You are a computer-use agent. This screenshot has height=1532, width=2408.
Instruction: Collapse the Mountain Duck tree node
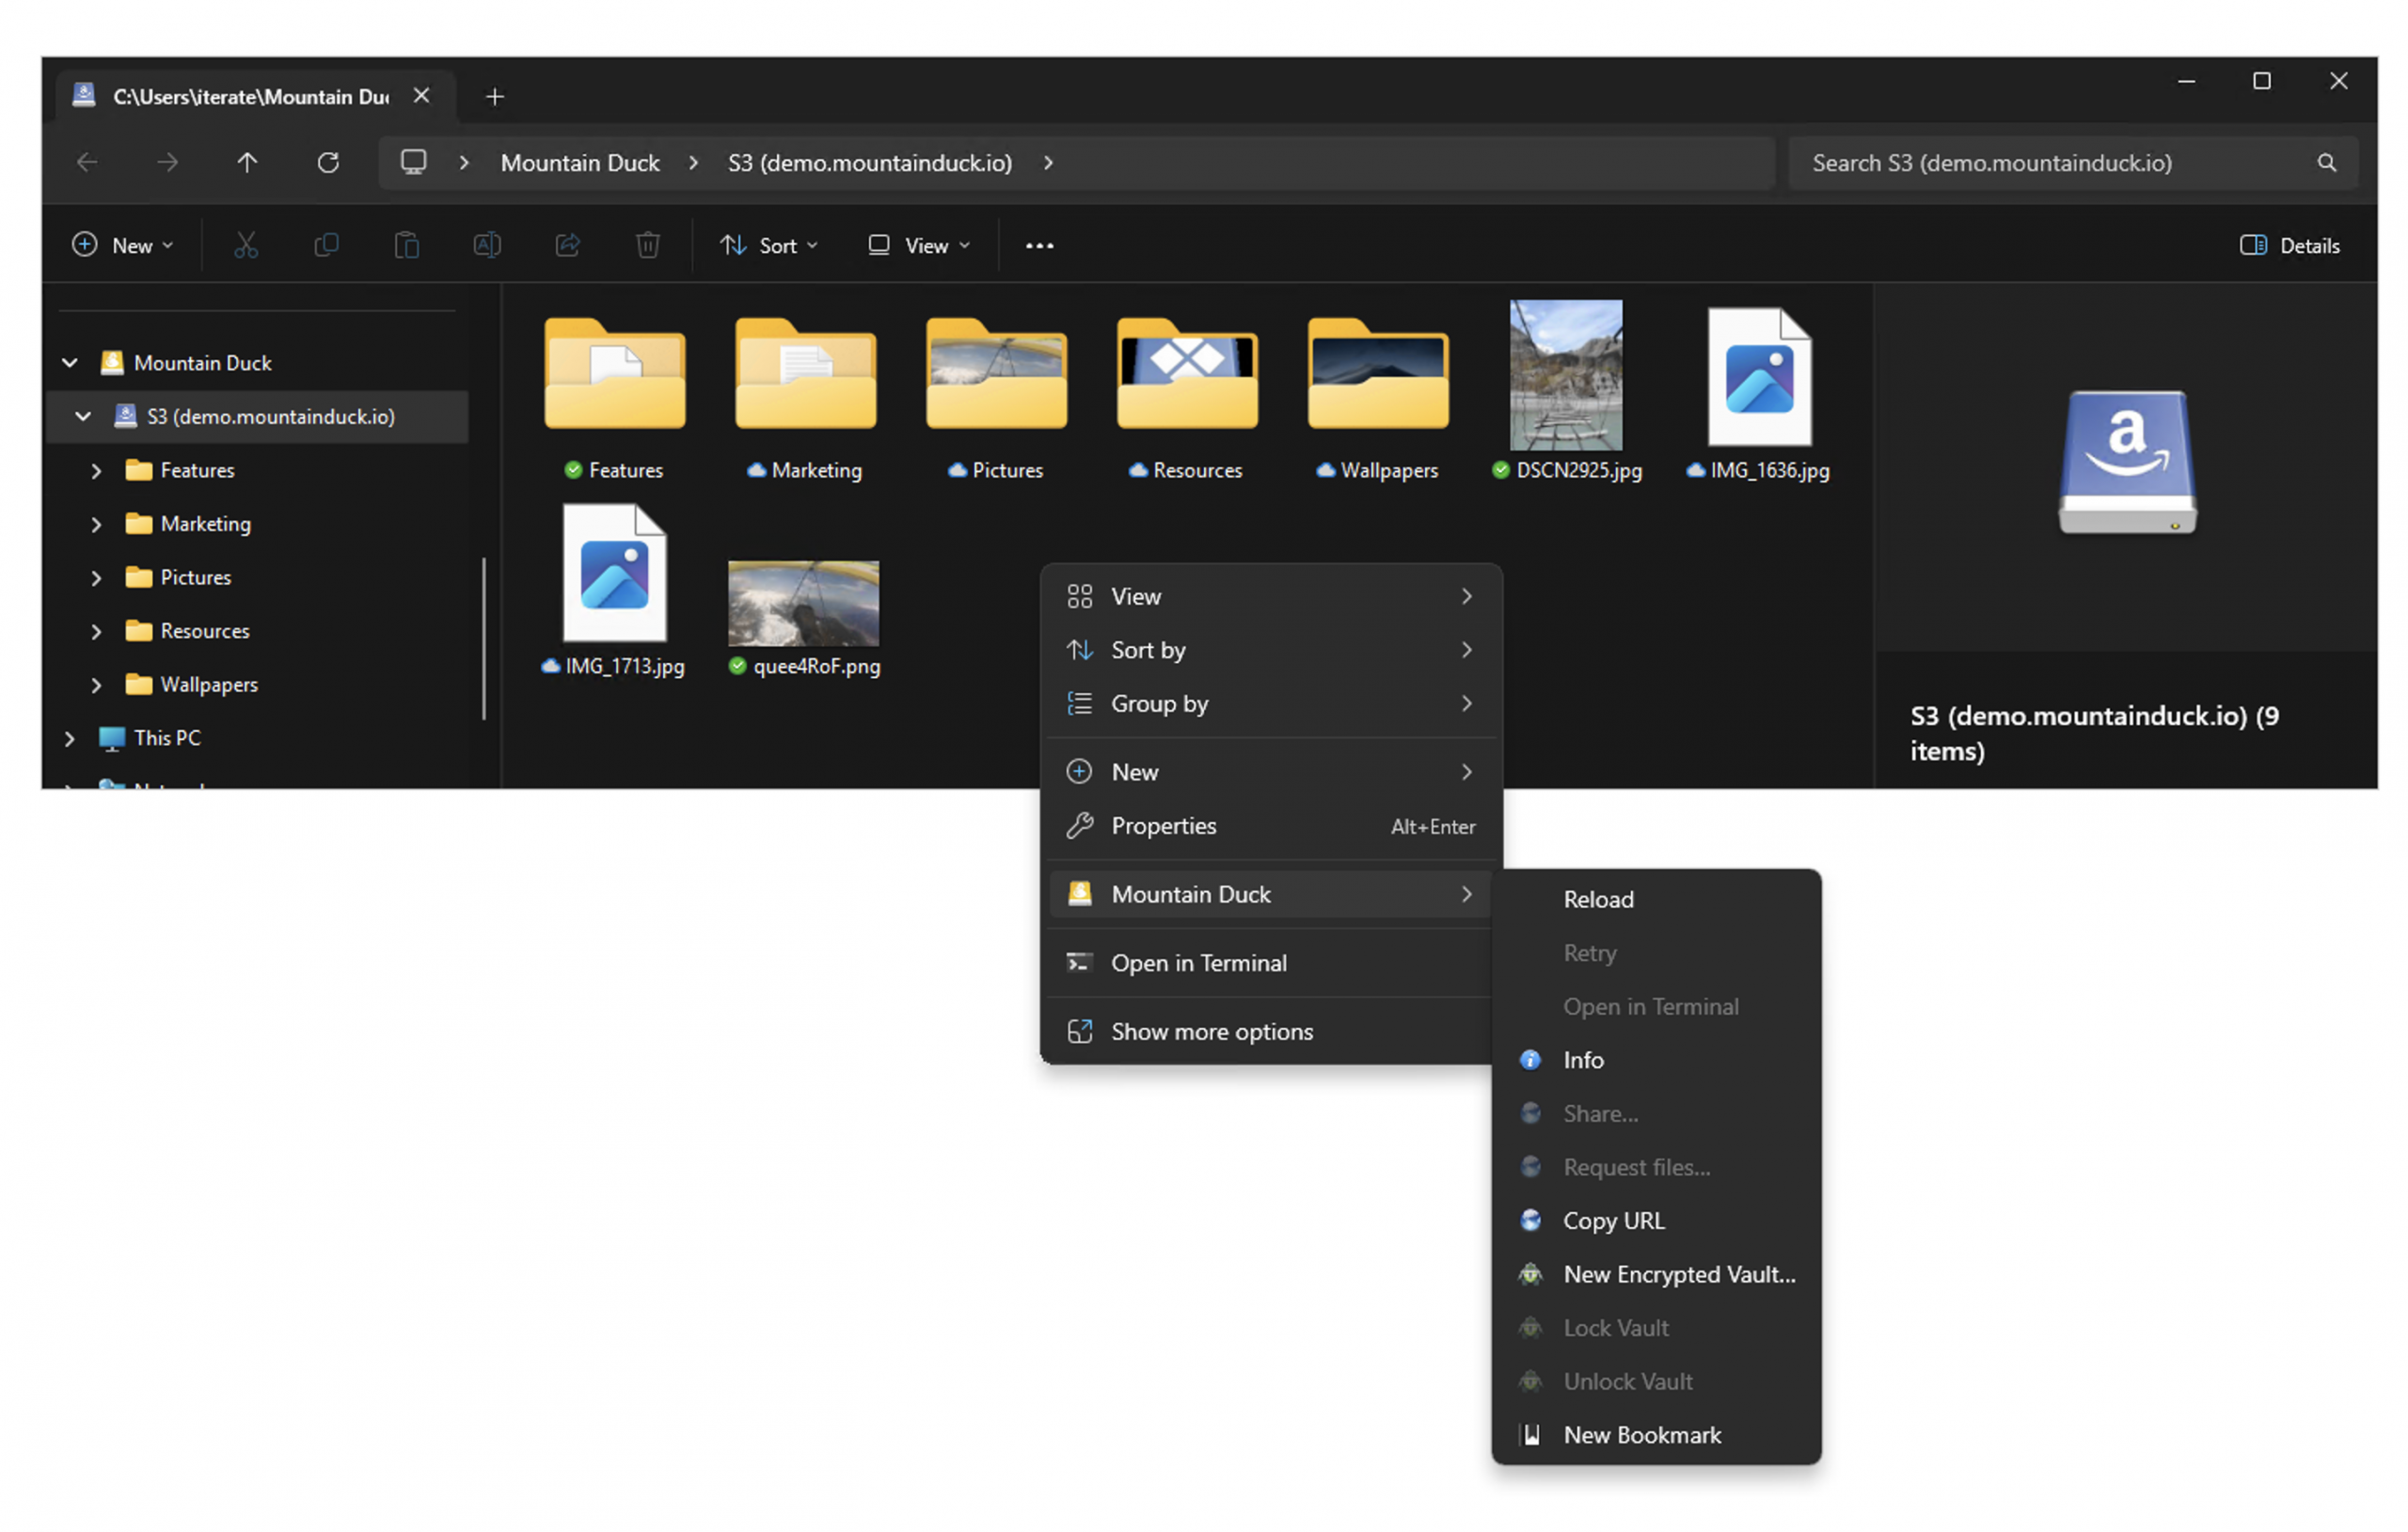(x=70, y=362)
